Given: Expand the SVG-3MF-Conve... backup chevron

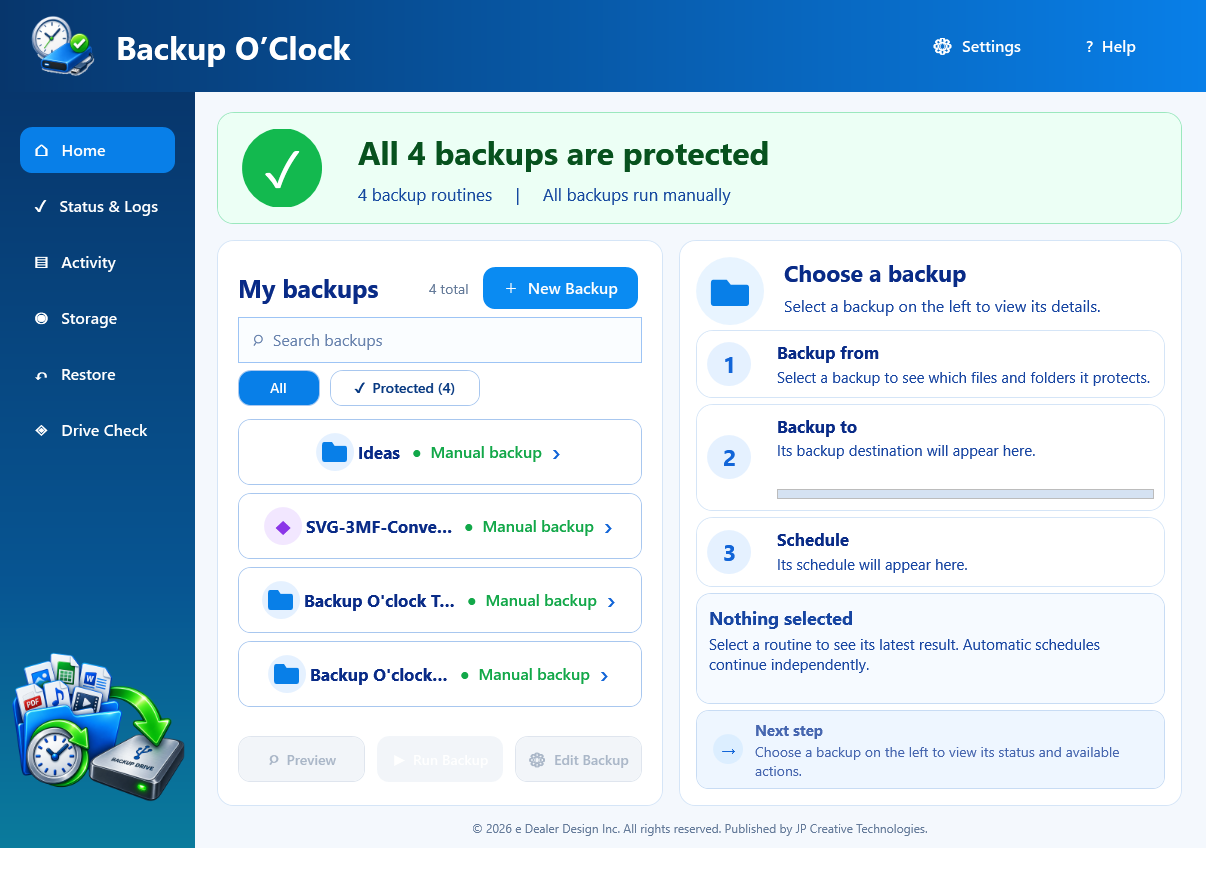Looking at the screenshot, I should (609, 528).
